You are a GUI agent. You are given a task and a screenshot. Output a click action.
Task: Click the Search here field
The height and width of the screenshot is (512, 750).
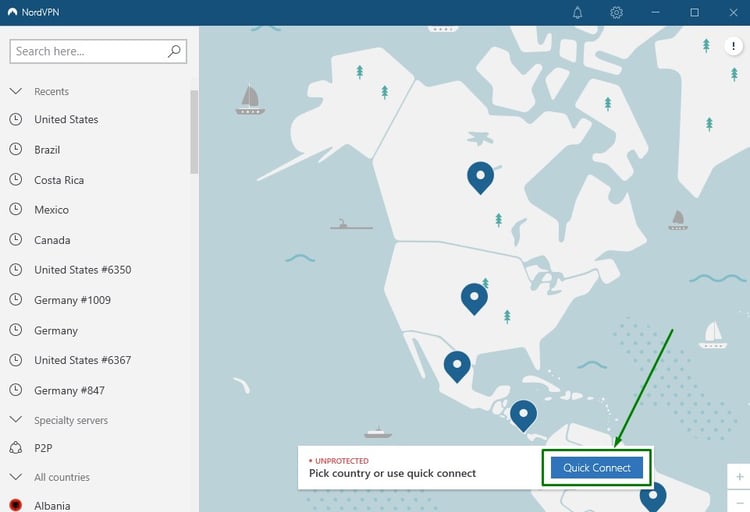tap(98, 51)
